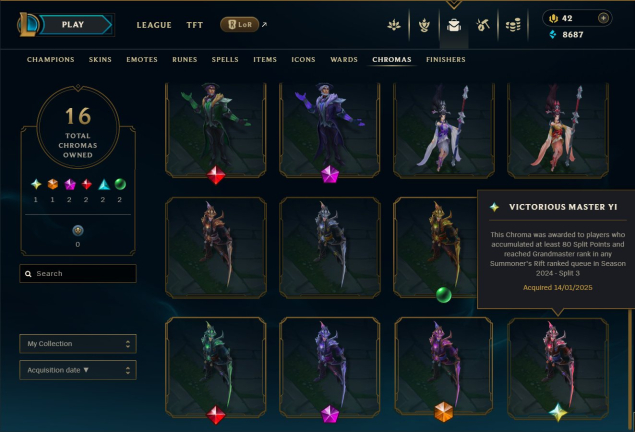The image size is (635, 432).
Task: Click the chroma search field
Action: pyautogui.click(x=78, y=274)
